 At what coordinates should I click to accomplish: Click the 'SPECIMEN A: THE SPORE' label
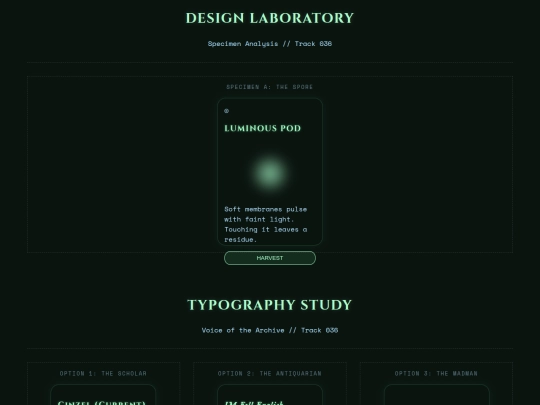[x=270, y=87]
